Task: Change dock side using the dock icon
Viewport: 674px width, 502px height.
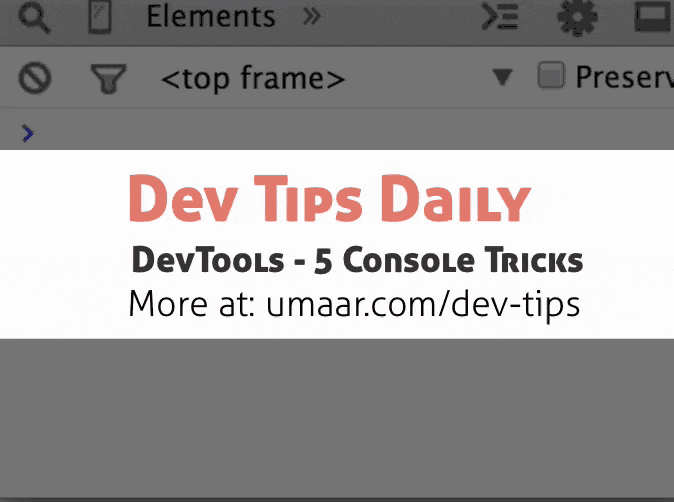Action: coord(653,16)
